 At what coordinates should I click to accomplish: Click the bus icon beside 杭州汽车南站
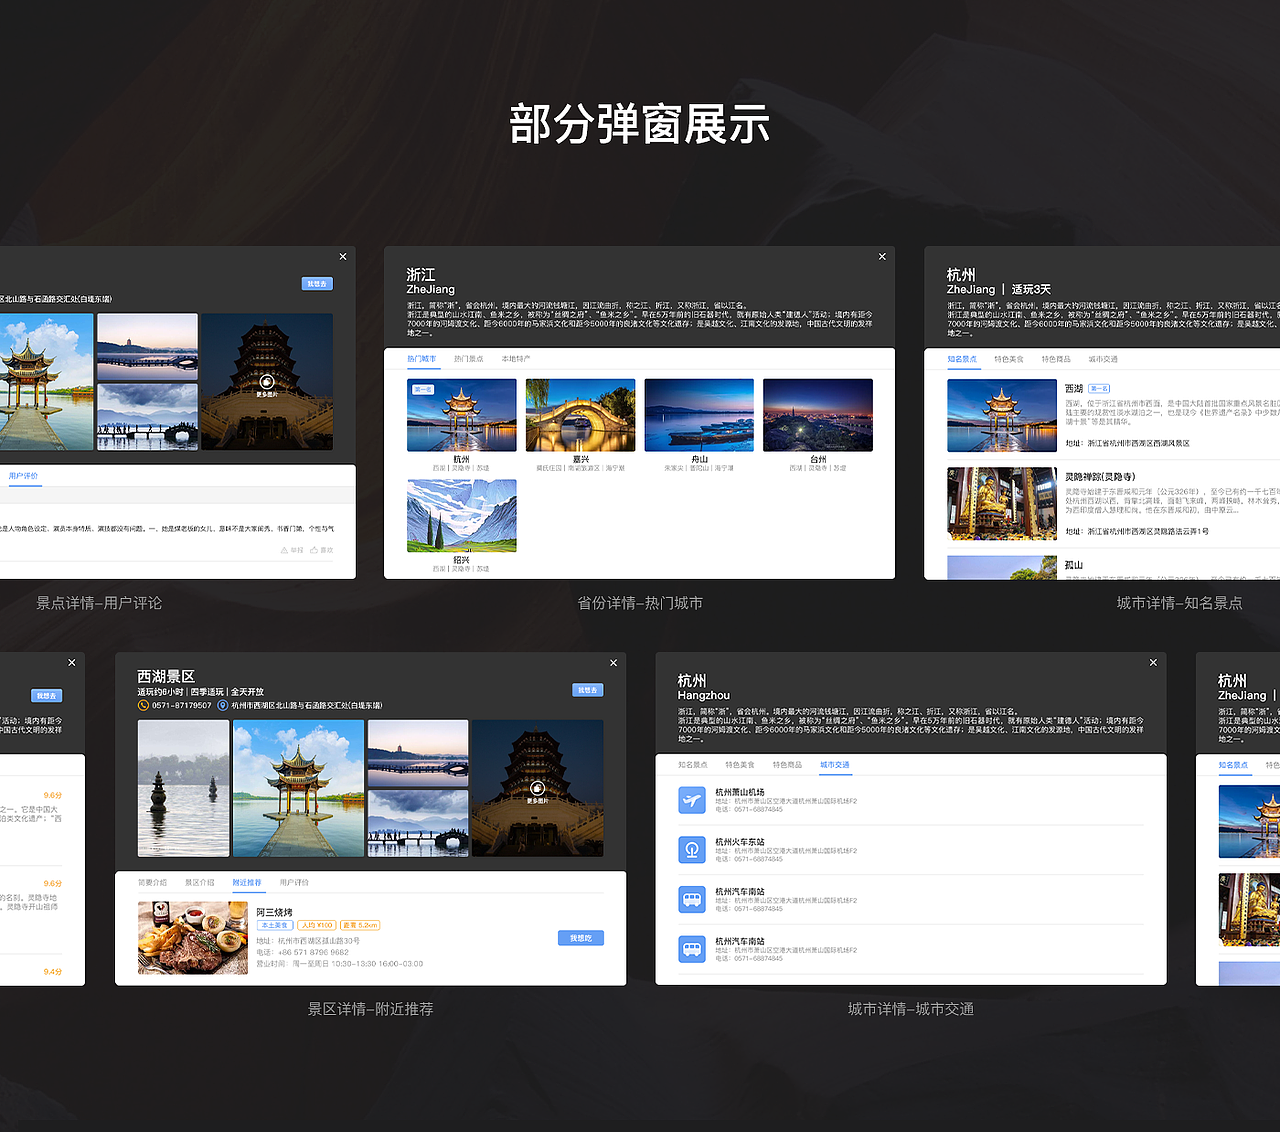tap(692, 899)
